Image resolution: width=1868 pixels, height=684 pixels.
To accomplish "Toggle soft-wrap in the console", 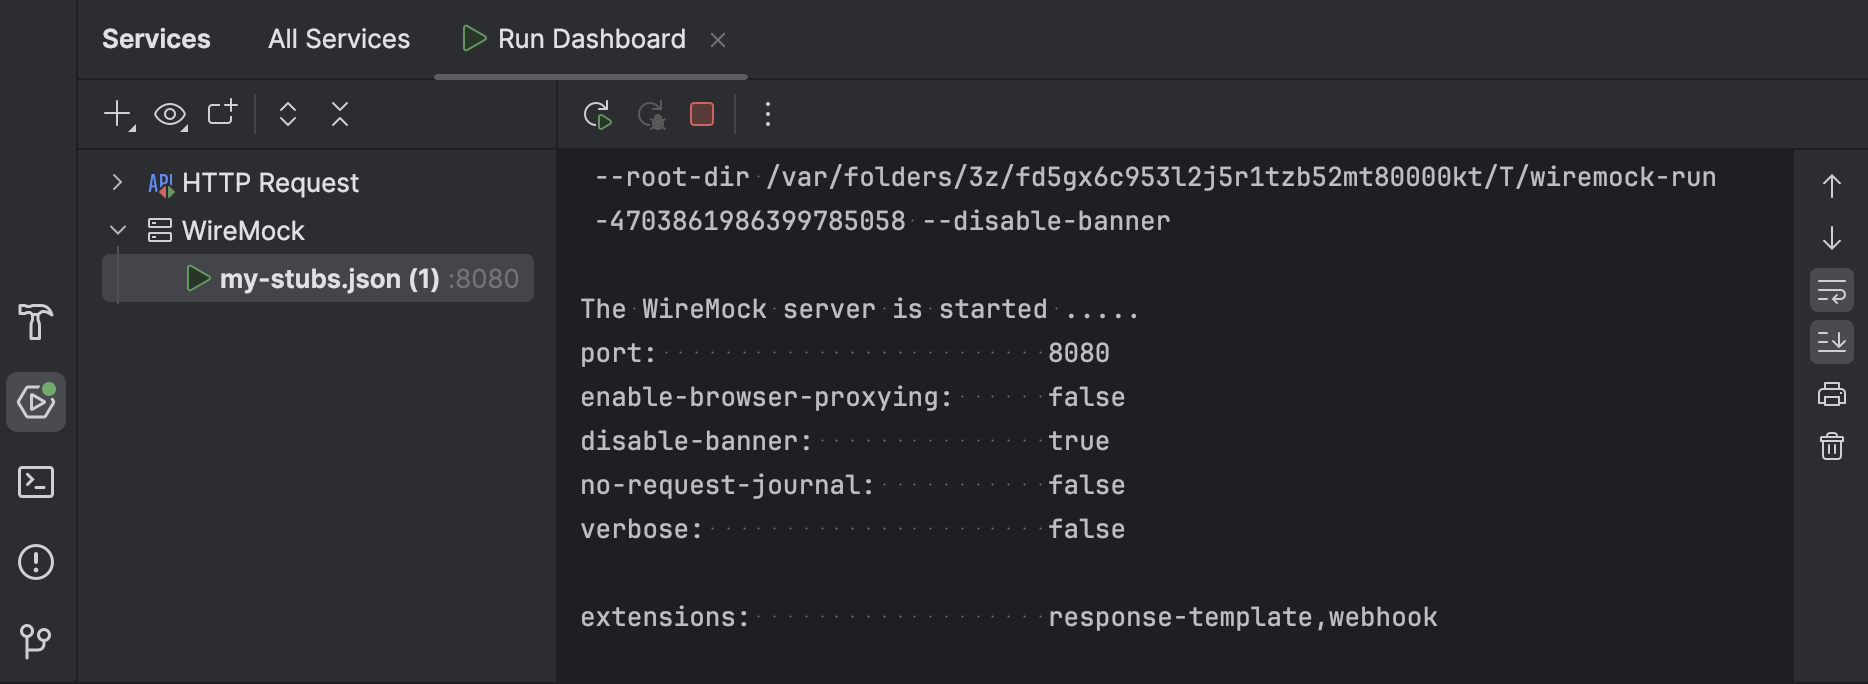I will (1833, 290).
